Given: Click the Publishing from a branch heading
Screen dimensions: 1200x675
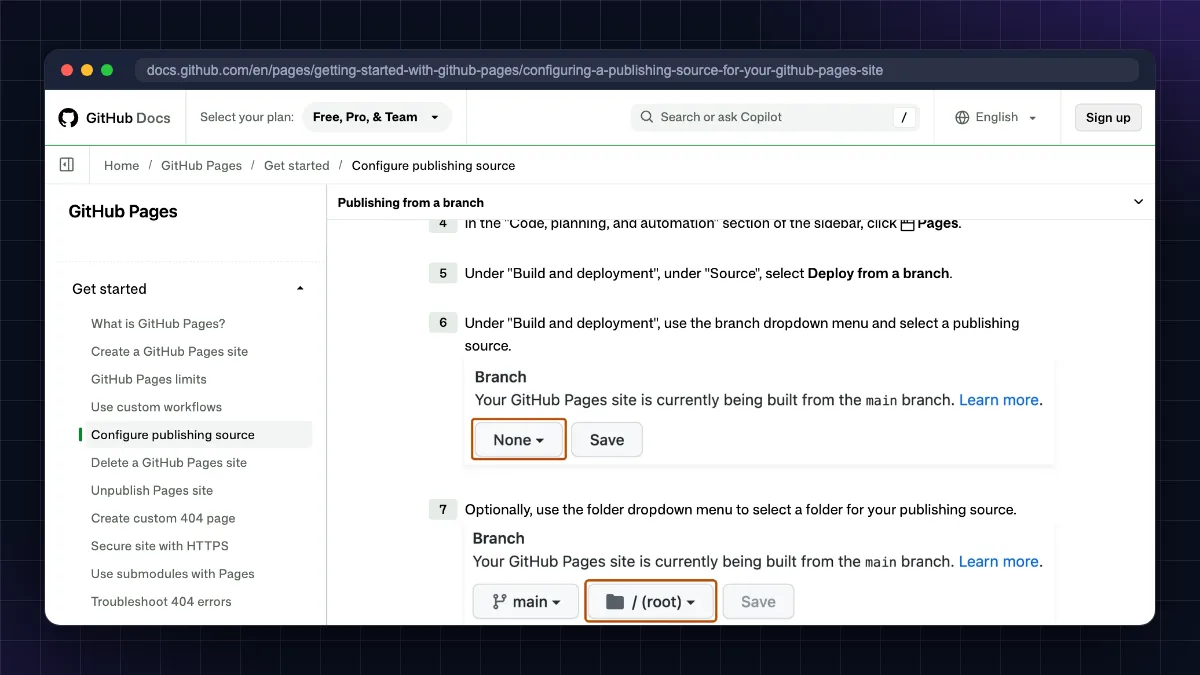Looking at the screenshot, I should click(x=411, y=202).
